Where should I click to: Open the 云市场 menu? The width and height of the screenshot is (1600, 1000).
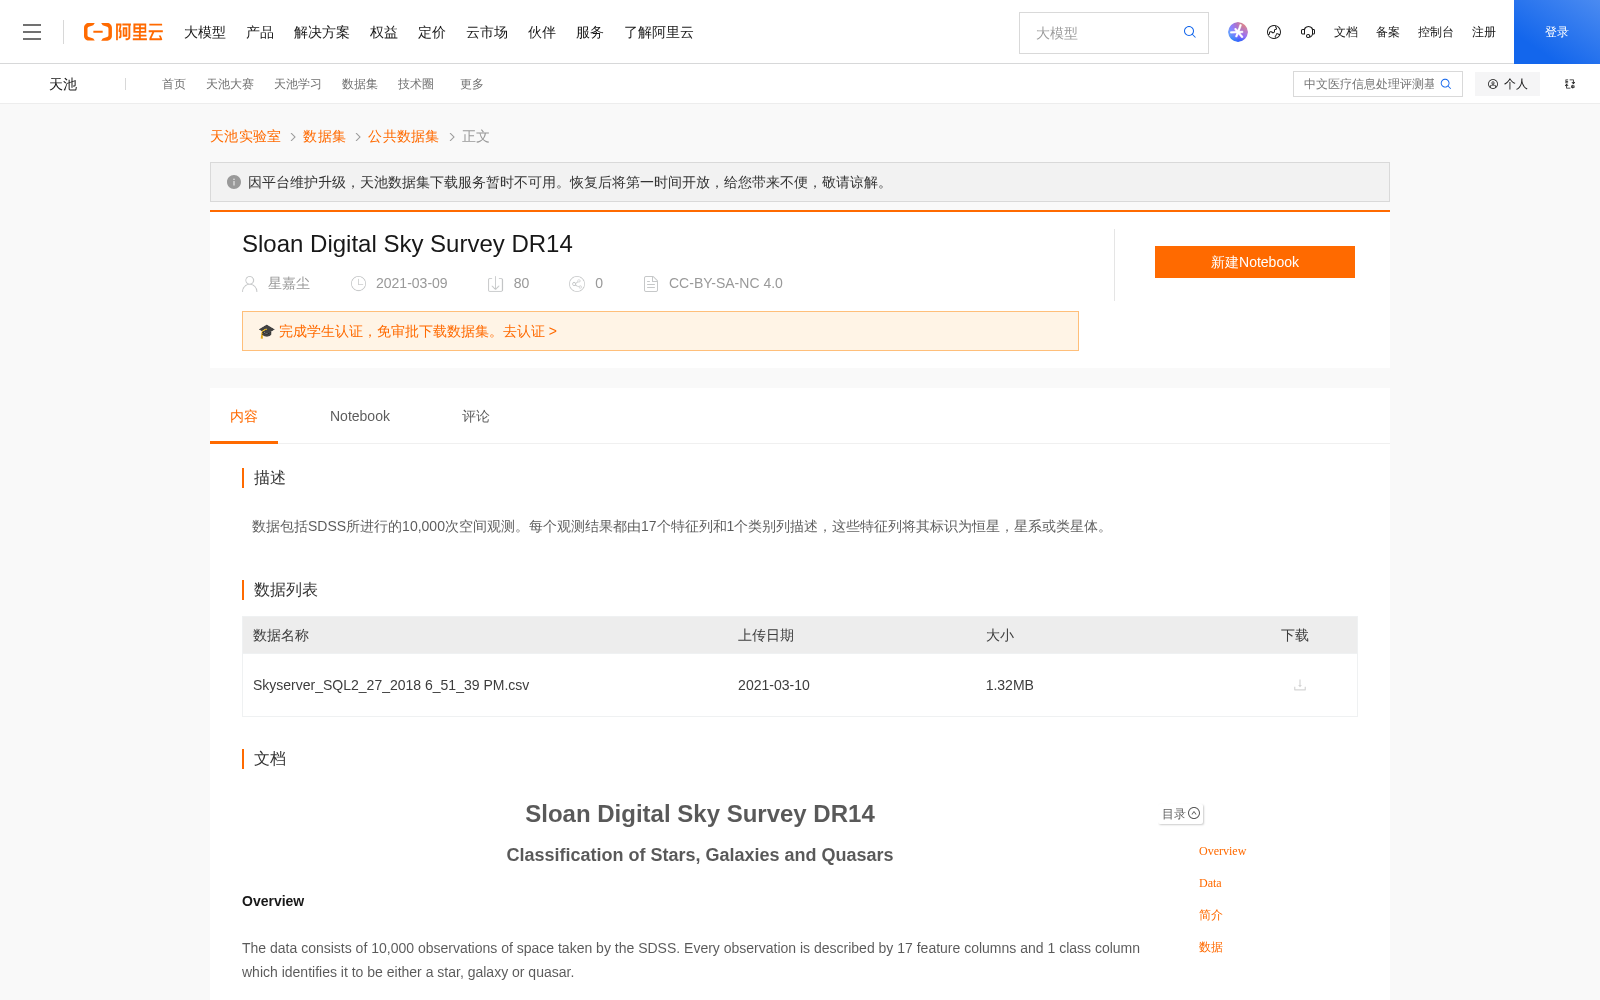click(x=487, y=32)
